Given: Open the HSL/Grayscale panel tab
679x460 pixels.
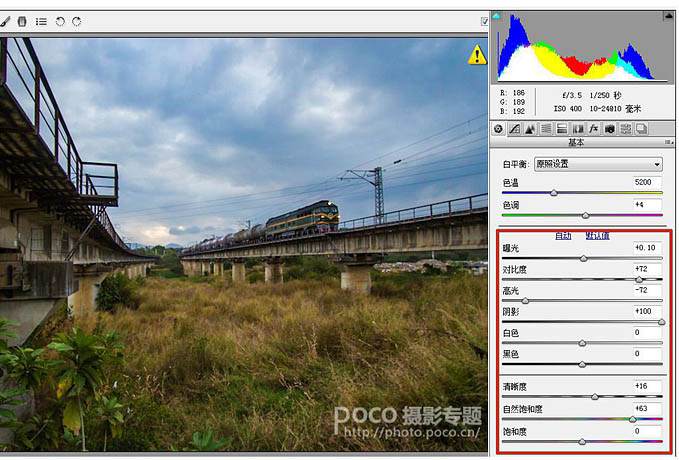Looking at the screenshot, I should click(546, 129).
